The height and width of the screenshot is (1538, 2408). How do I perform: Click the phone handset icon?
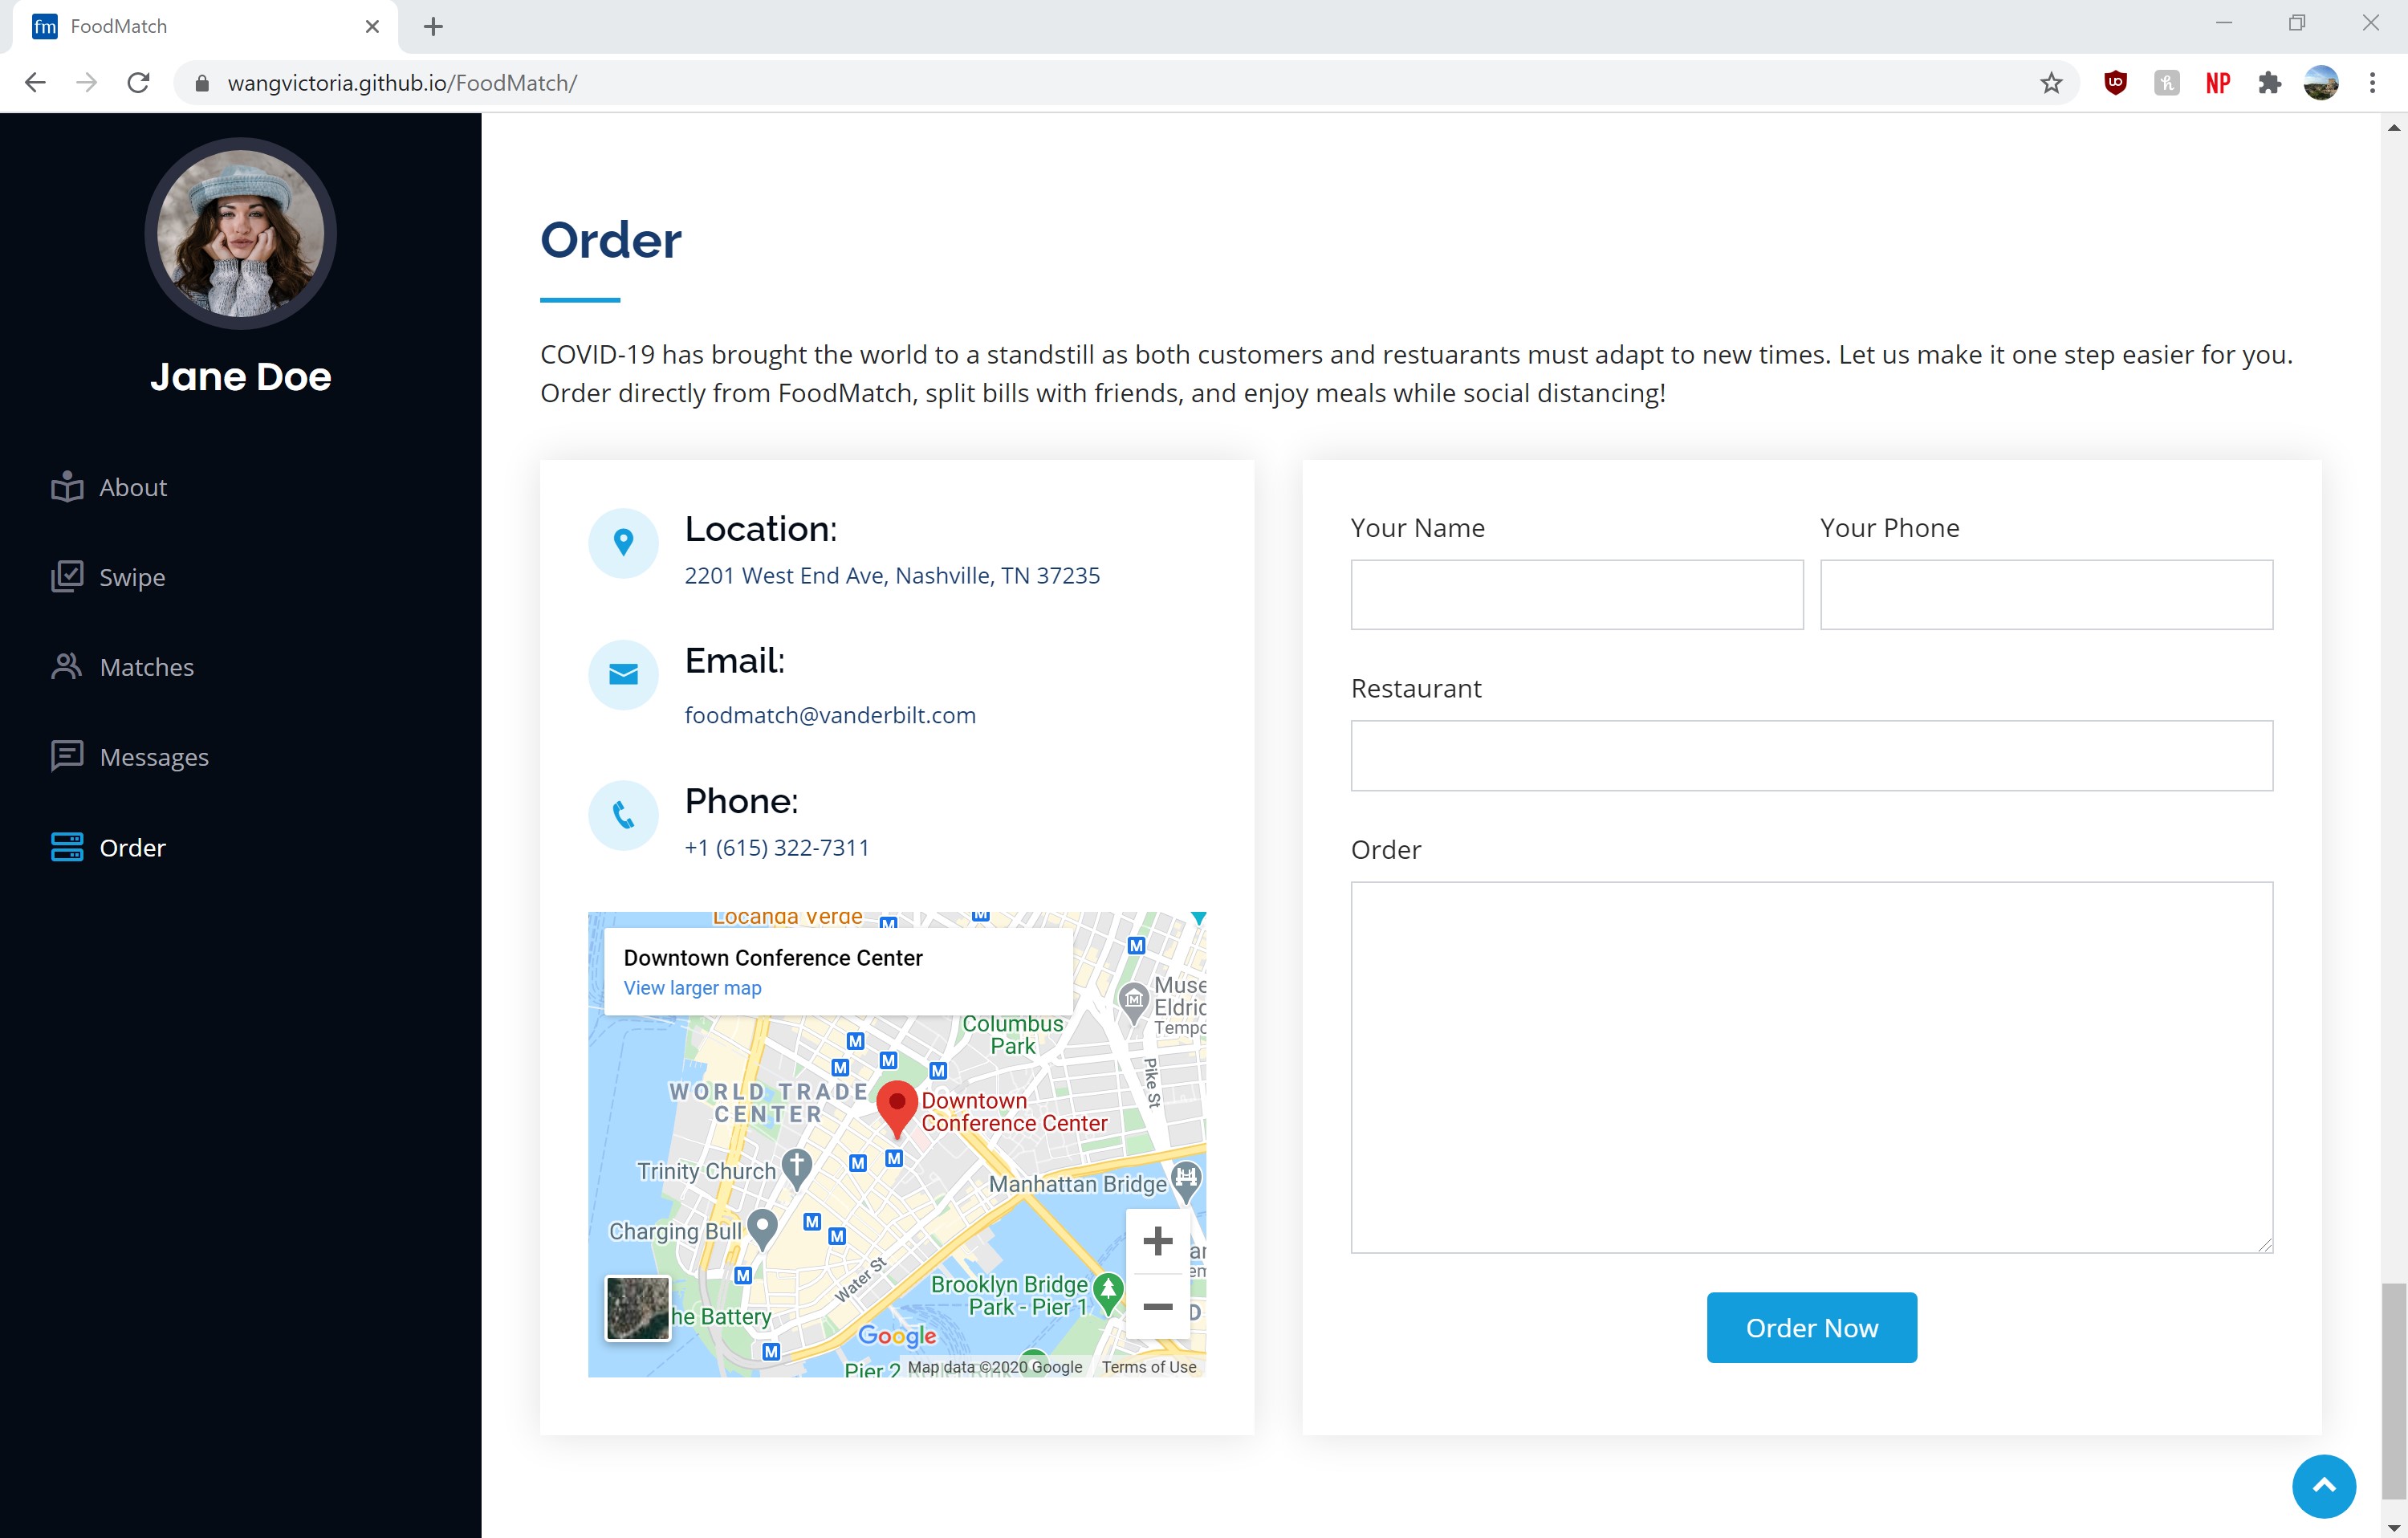click(x=623, y=815)
